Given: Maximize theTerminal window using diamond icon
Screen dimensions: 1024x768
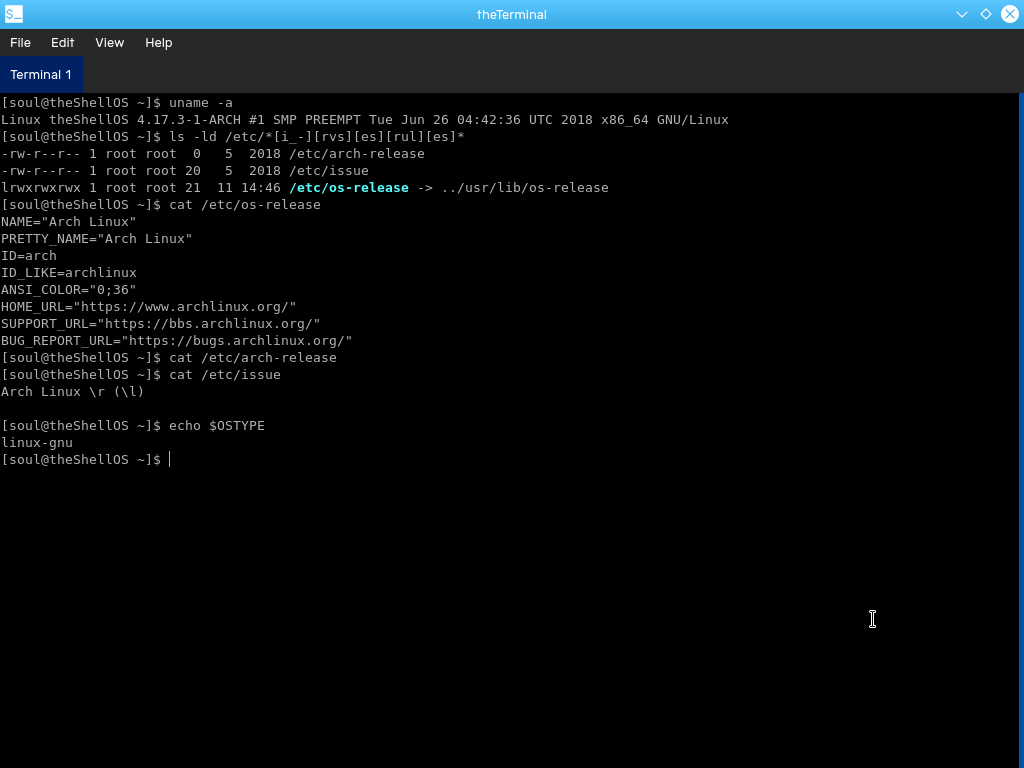Looking at the screenshot, I should [986, 14].
